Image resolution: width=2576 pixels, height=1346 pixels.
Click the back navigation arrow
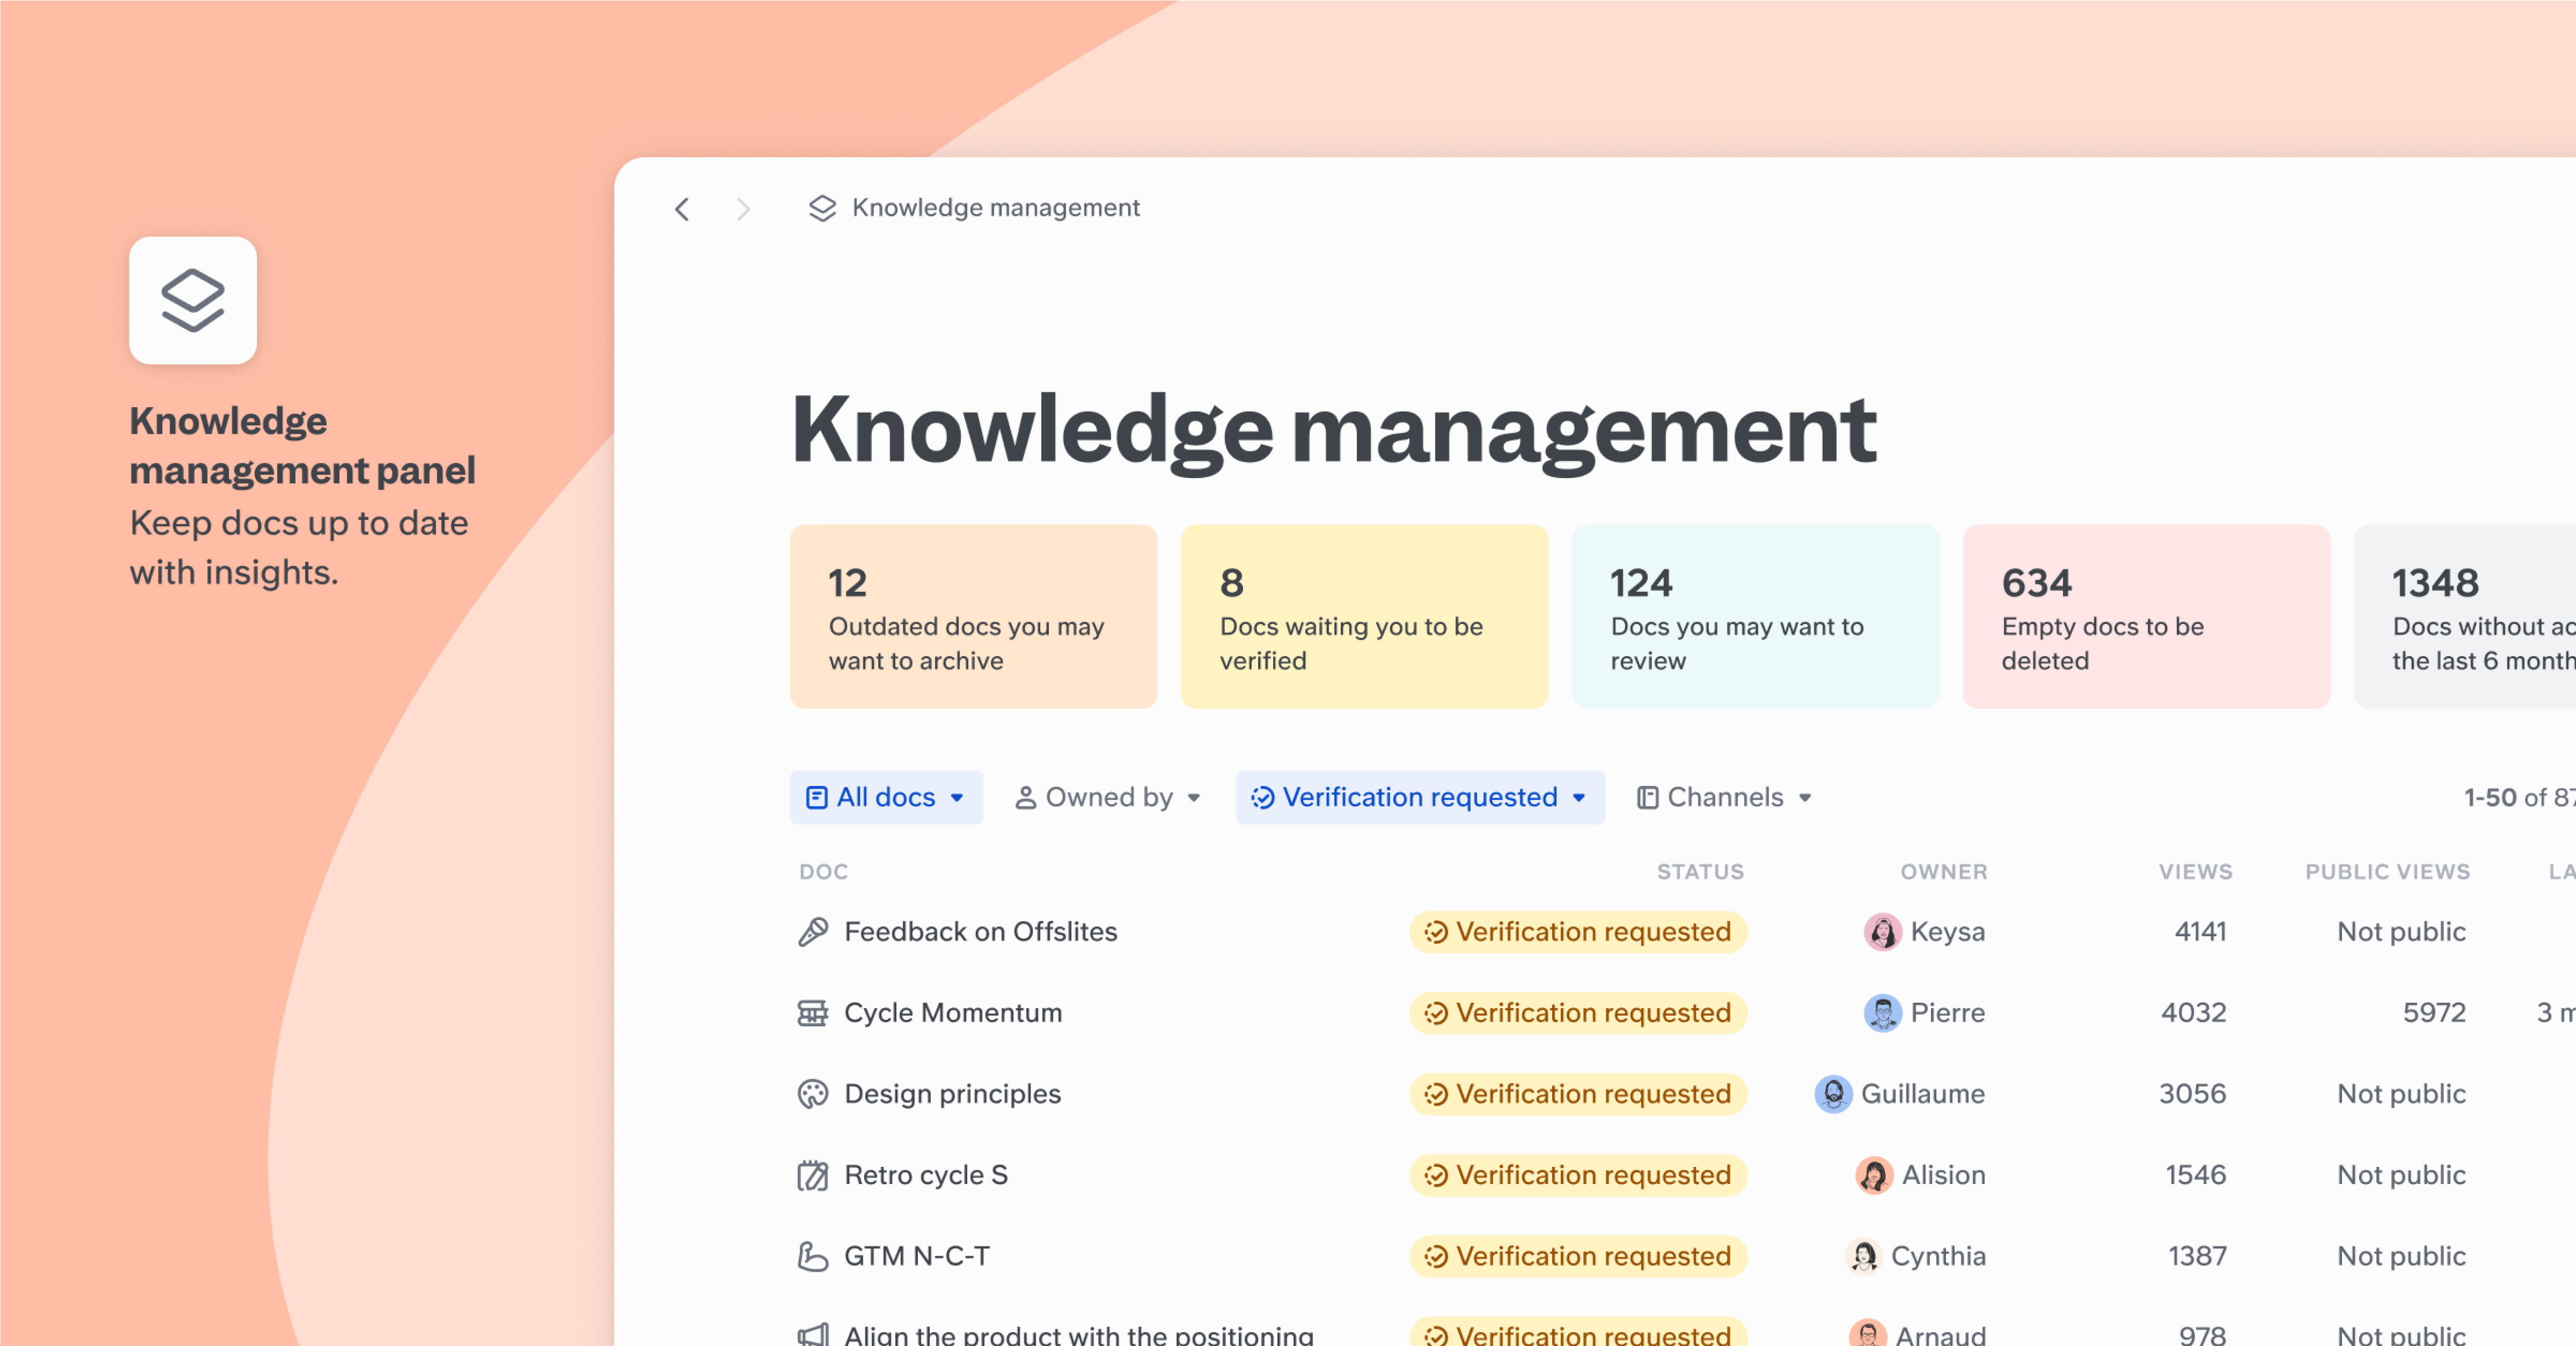pyautogui.click(x=682, y=209)
